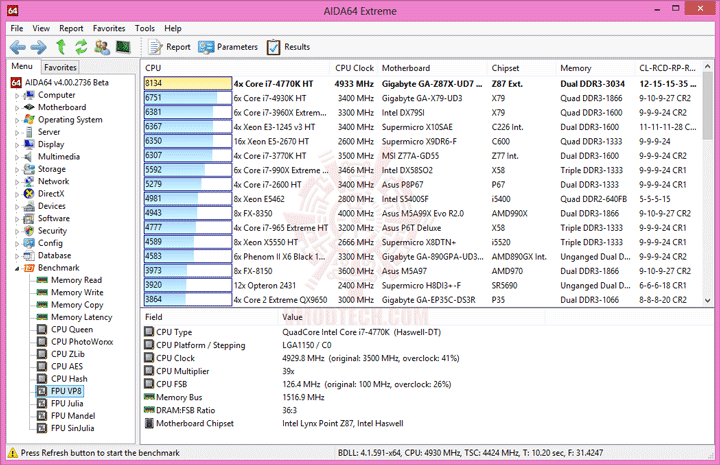Open the FPU SinJulia benchmark
This screenshot has height=465, width=720.
[73, 428]
